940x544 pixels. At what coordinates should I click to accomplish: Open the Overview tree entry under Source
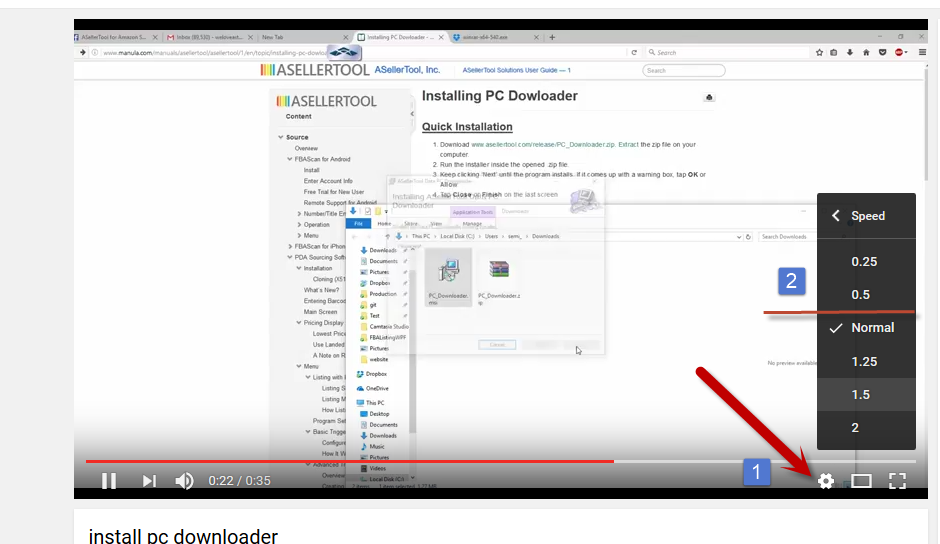(x=306, y=148)
